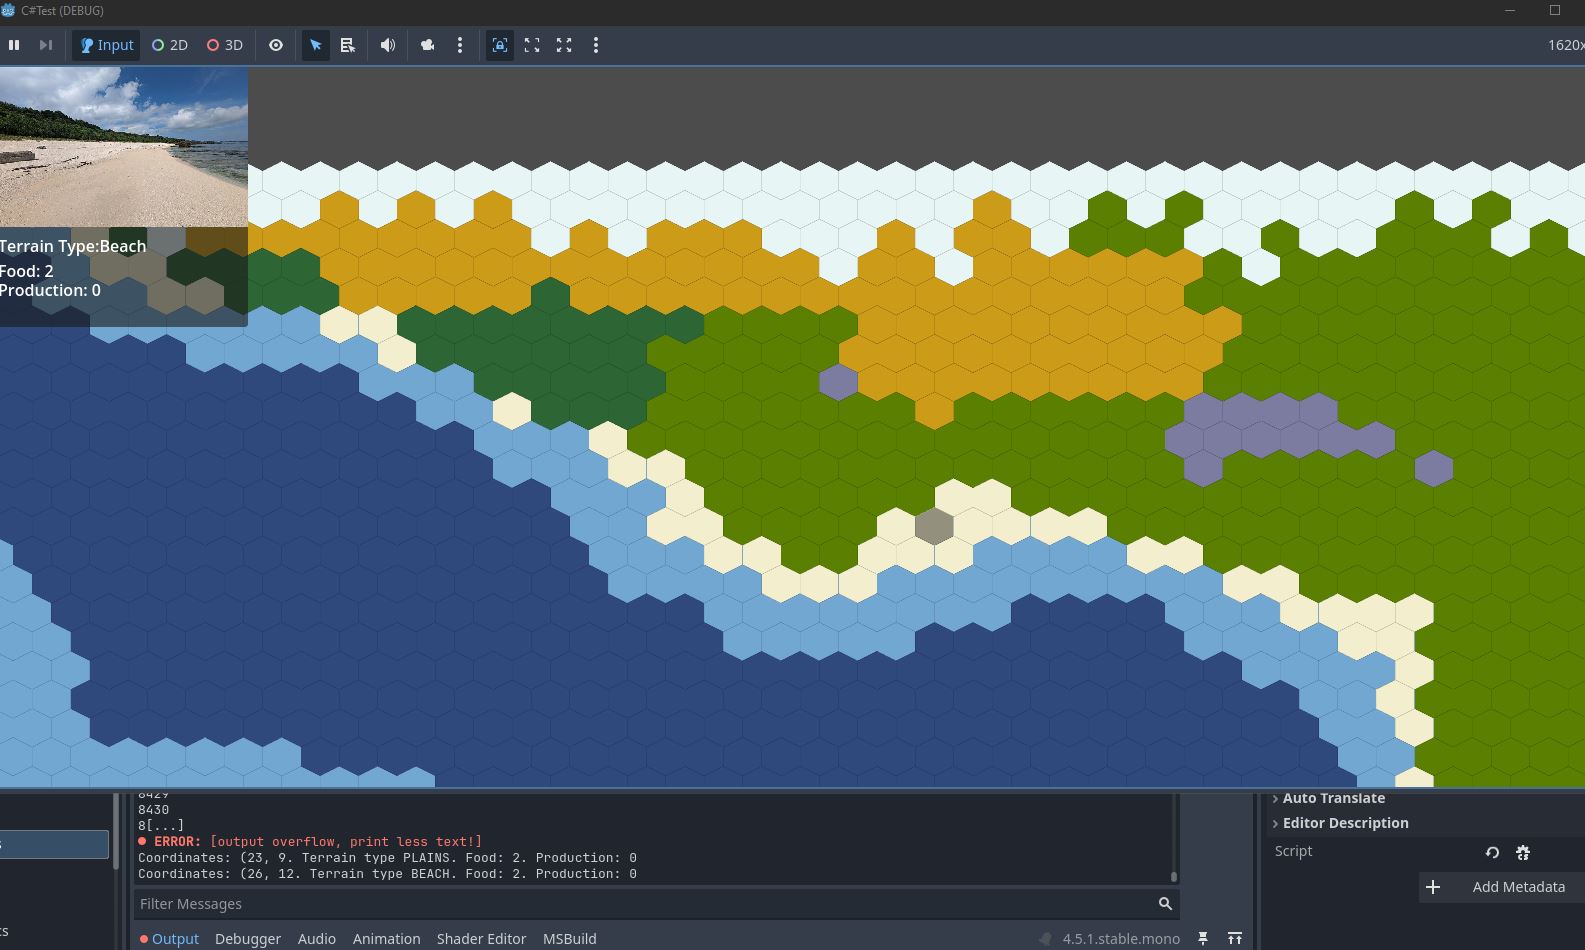Toggle the Input mode button
Viewport: 1585px width, 950px height.
click(106, 45)
